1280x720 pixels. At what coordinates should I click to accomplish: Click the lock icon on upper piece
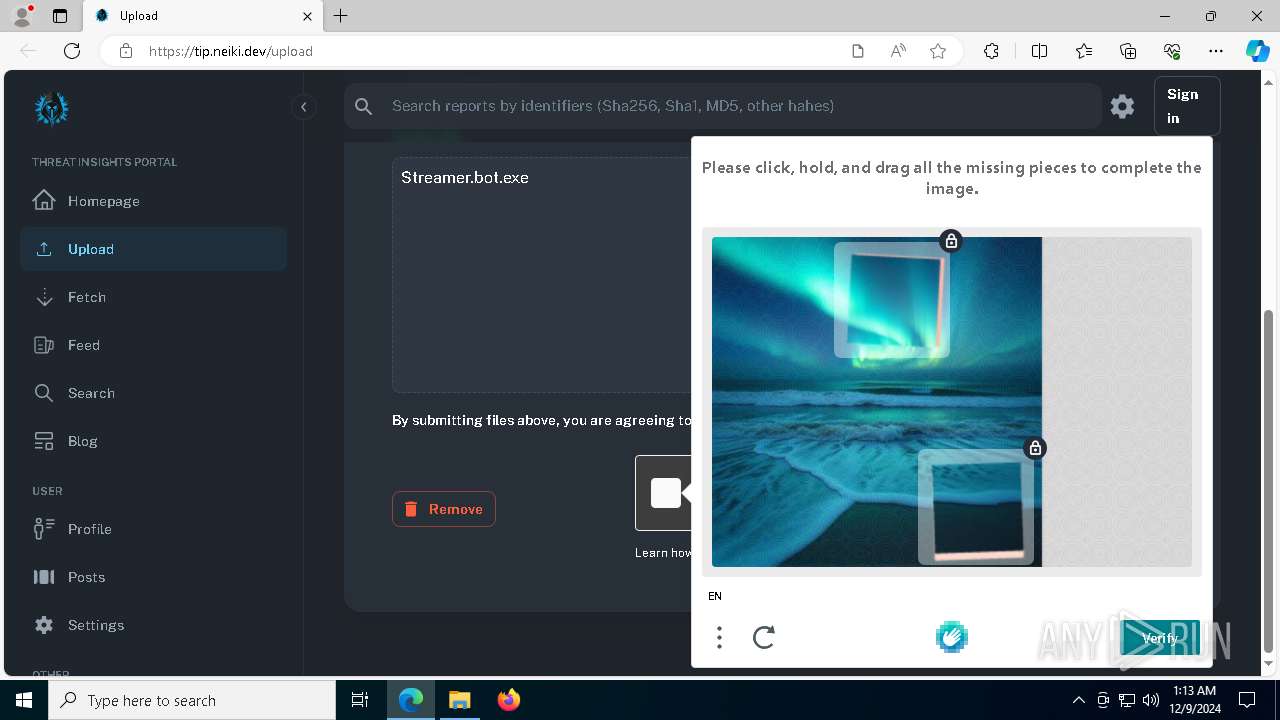951,241
